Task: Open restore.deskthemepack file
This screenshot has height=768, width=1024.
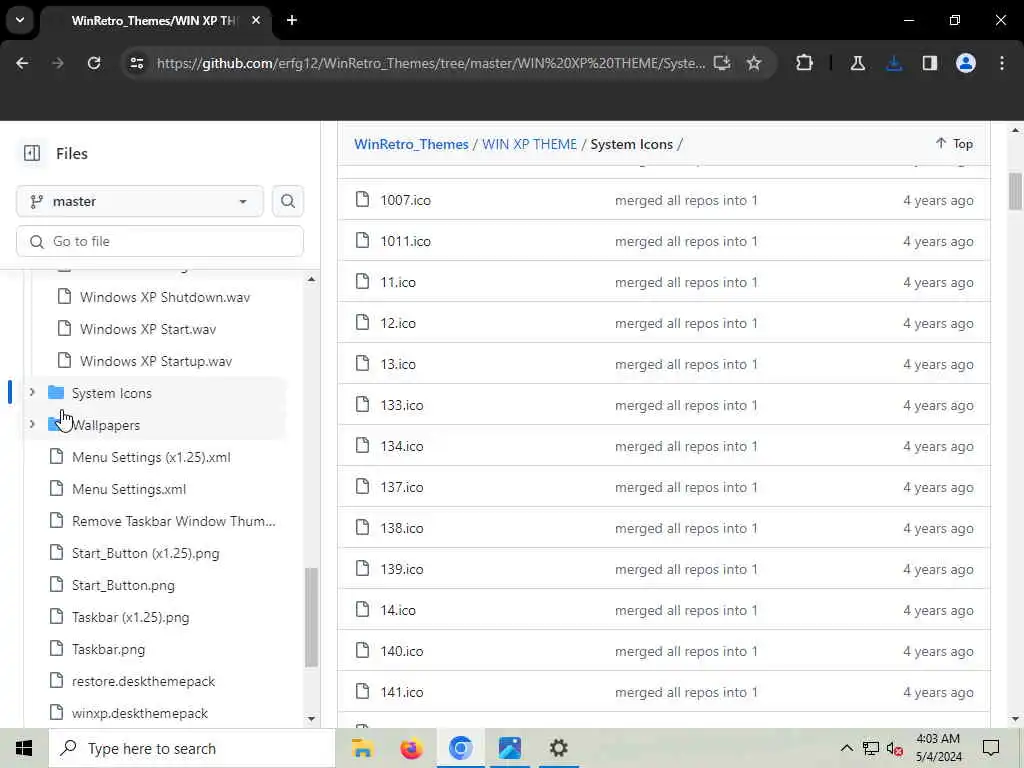Action: (x=143, y=681)
